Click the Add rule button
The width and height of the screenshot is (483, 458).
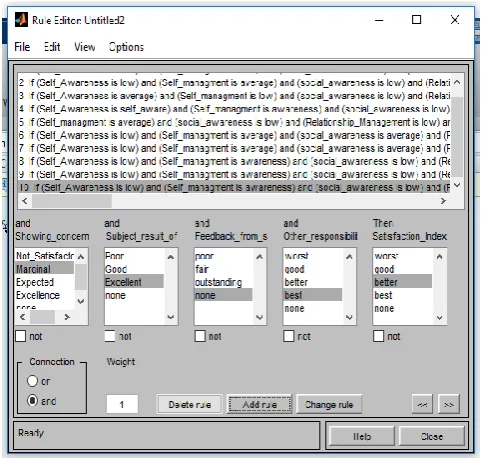259,404
